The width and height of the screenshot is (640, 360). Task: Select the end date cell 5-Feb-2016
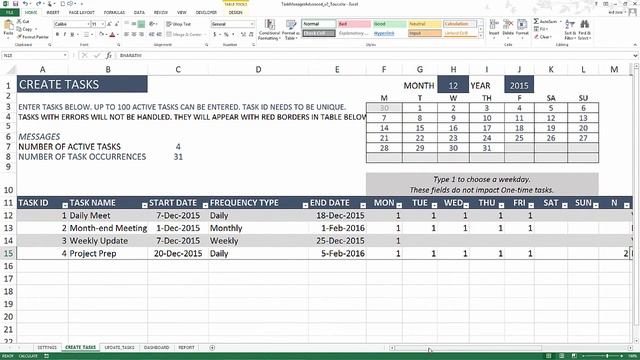tap(338, 253)
